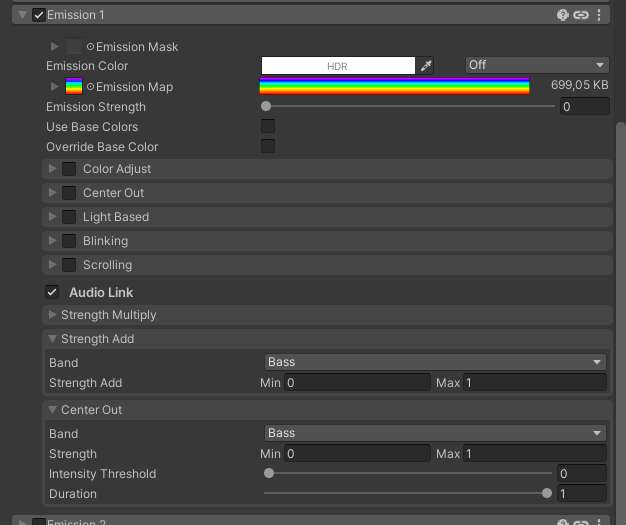Click the Emission 1 link properties icon
Screen dimensions: 626x525
coord(581,15)
